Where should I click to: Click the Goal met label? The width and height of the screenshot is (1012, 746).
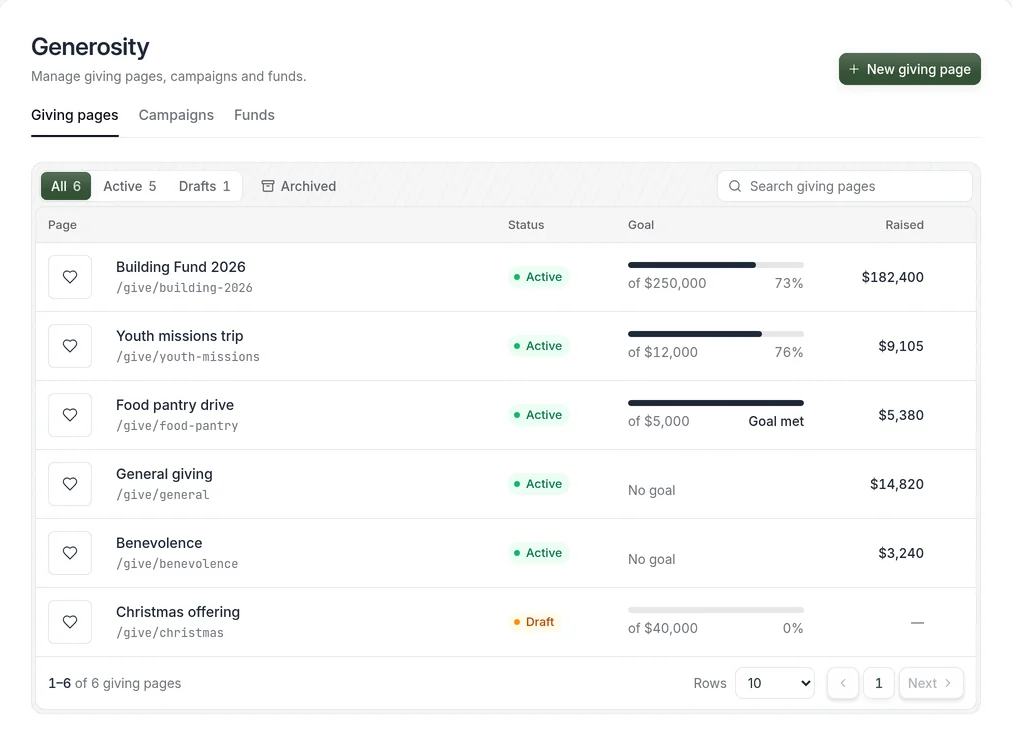pos(776,421)
